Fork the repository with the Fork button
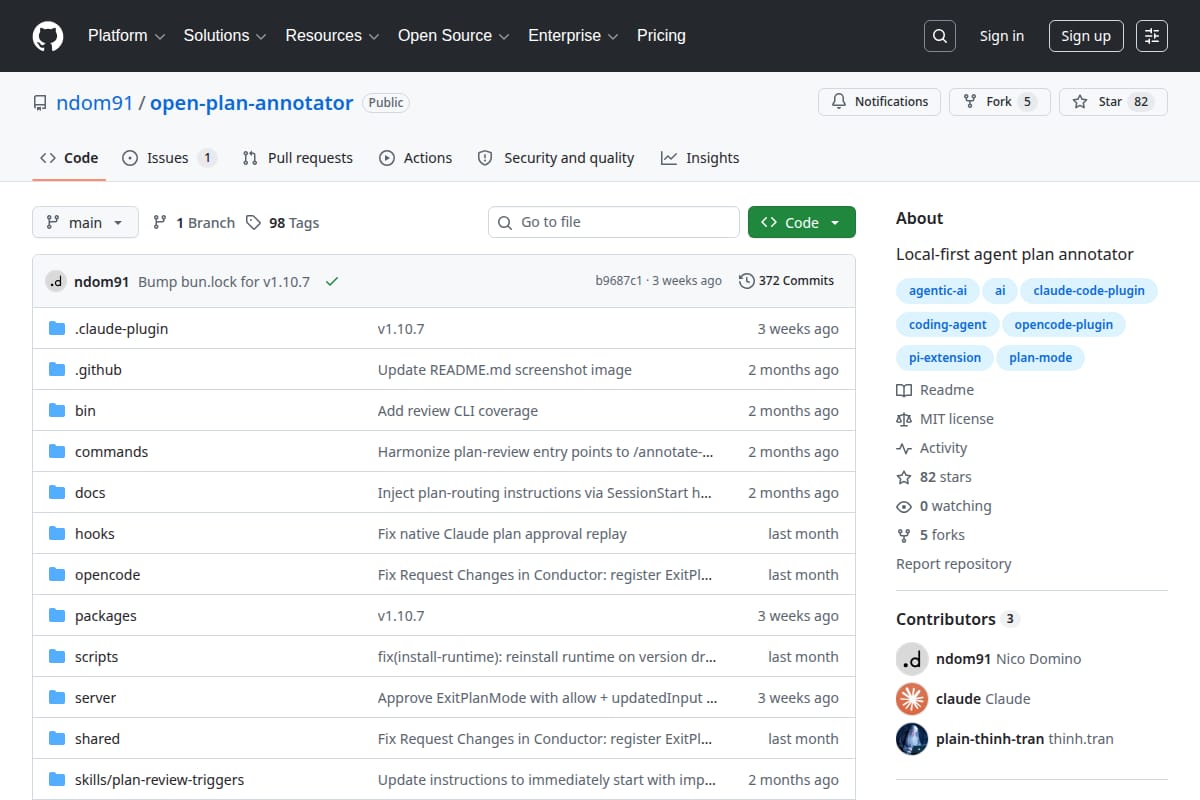Image resolution: width=1200 pixels, height=800 pixels. (x=1000, y=102)
